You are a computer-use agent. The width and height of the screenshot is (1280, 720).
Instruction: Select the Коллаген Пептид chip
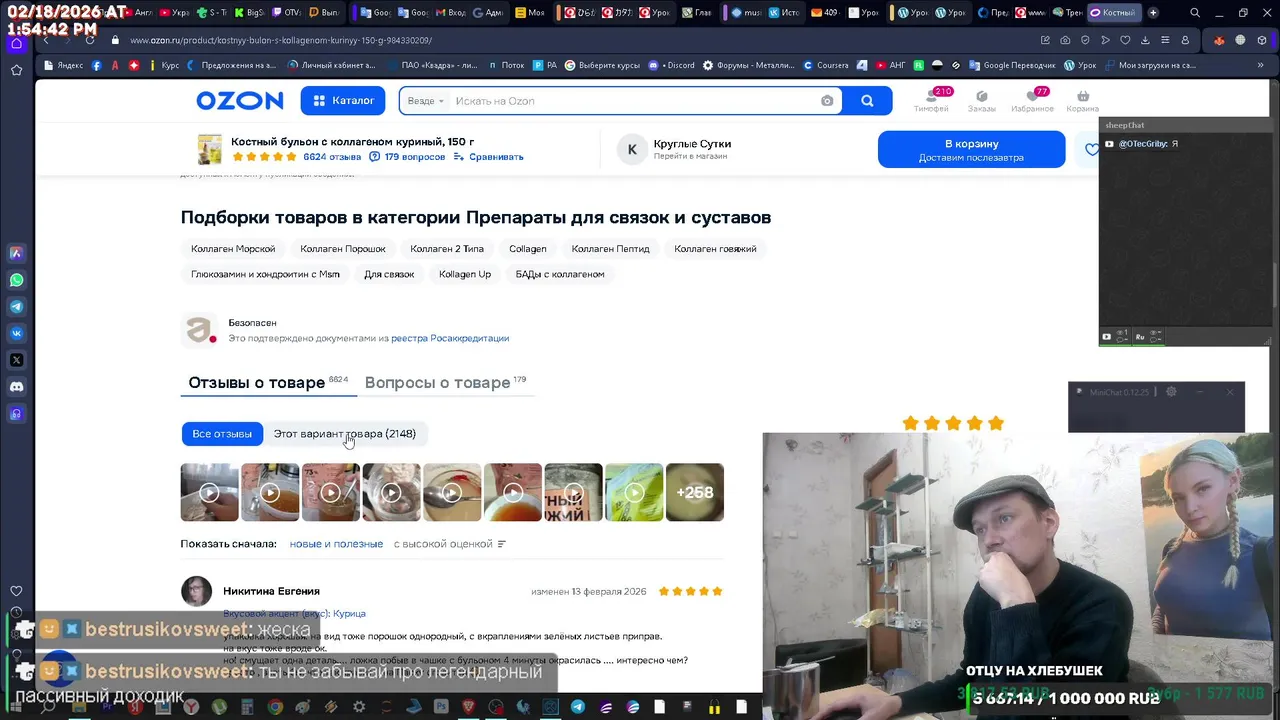click(610, 249)
